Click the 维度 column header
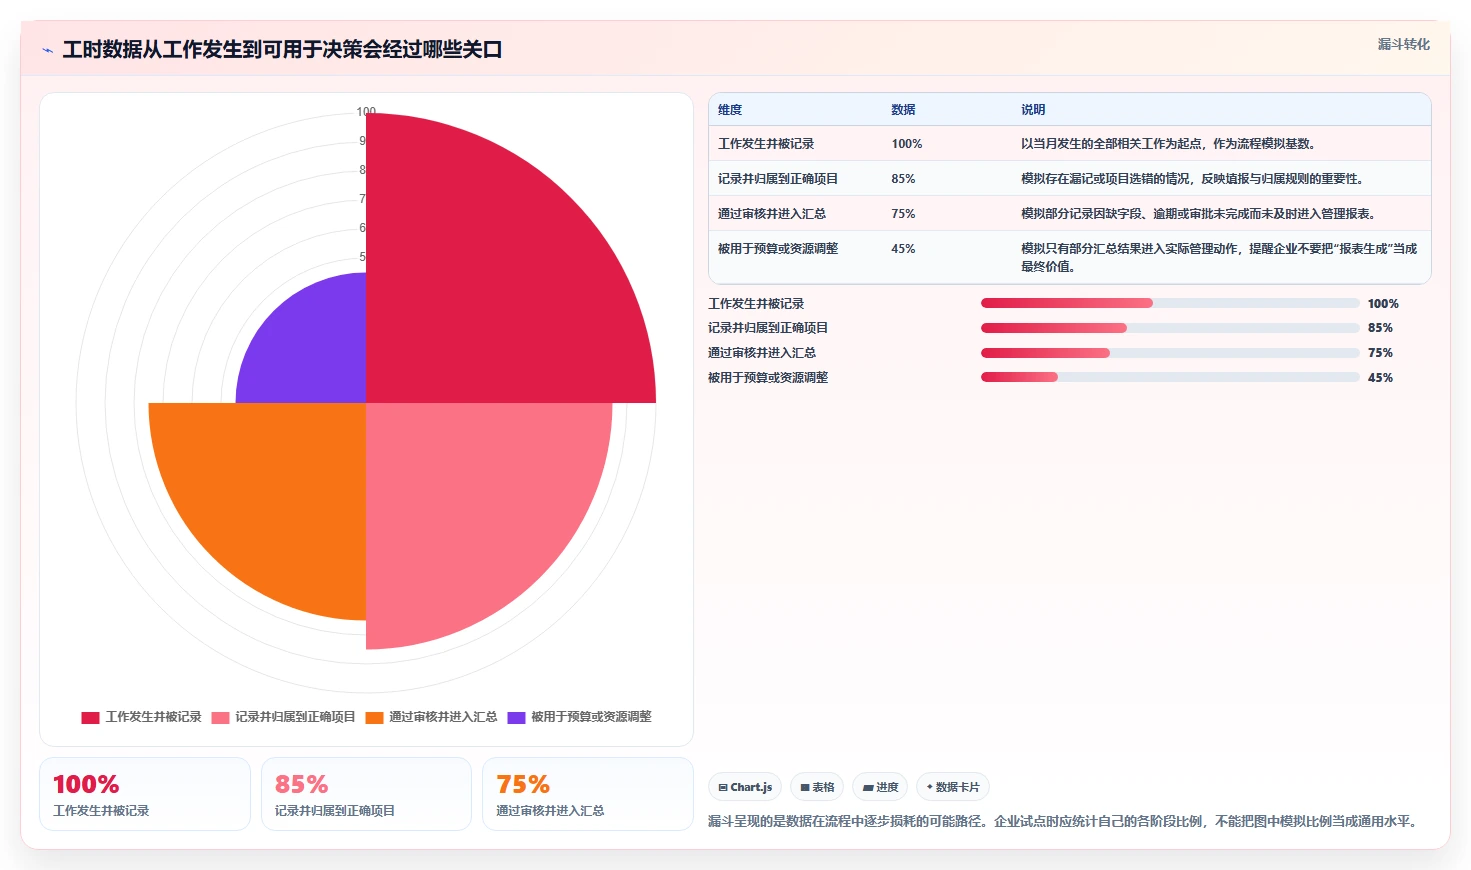Screen dimensions: 1471x870 [x=730, y=110]
